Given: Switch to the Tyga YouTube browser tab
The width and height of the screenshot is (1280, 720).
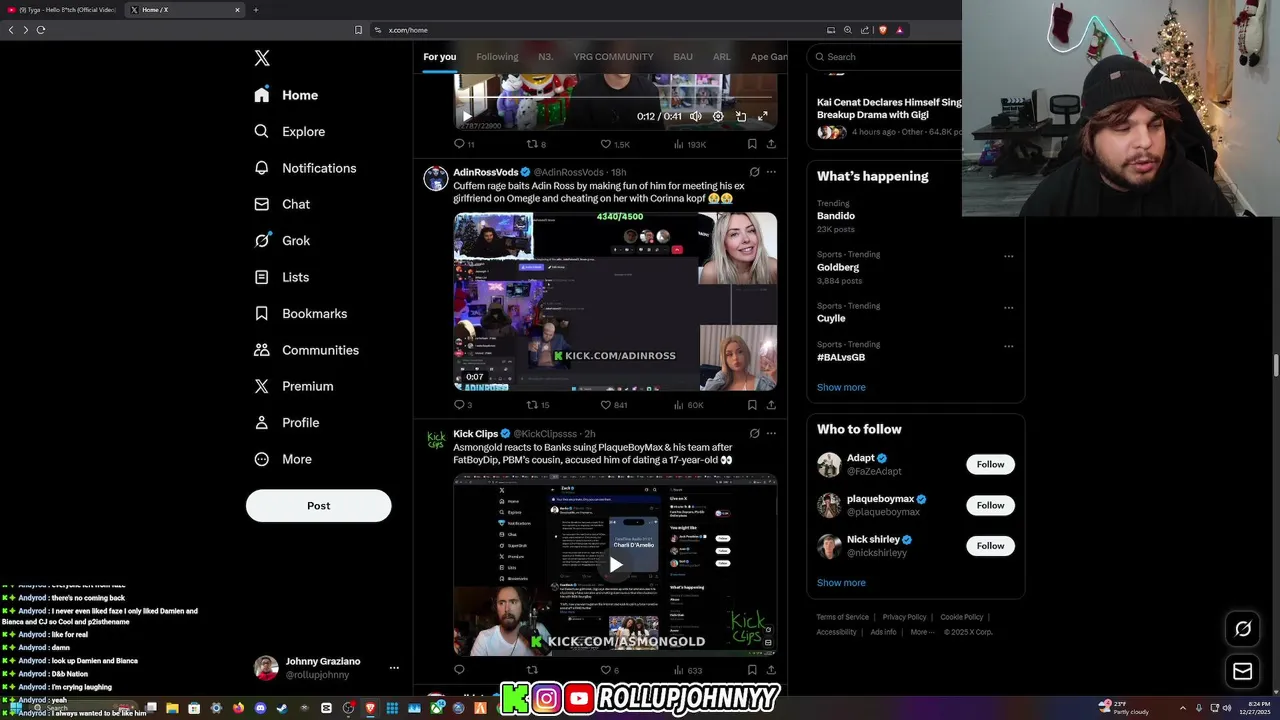Looking at the screenshot, I should coord(64,10).
